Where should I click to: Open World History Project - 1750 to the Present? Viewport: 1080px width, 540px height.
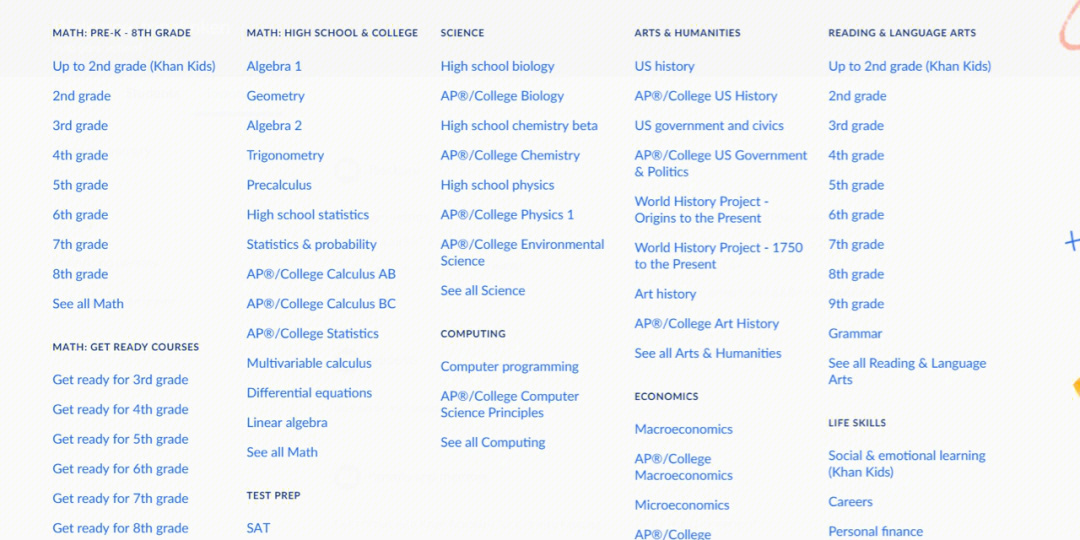[x=719, y=256]
